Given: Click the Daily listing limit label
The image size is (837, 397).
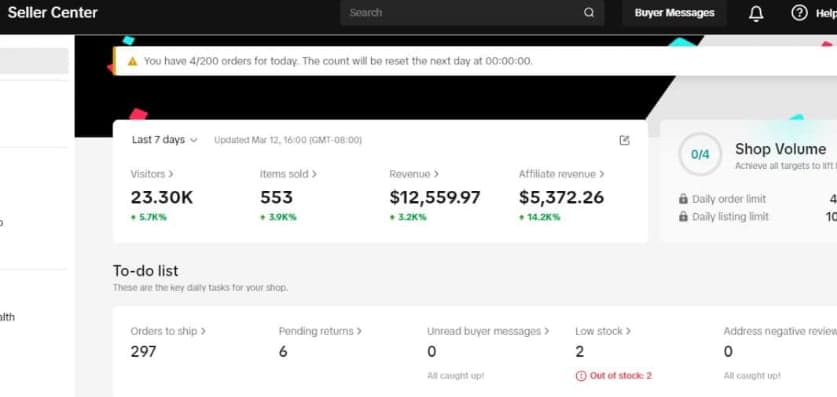Looking at the screenshot, I should pos(730,217).
